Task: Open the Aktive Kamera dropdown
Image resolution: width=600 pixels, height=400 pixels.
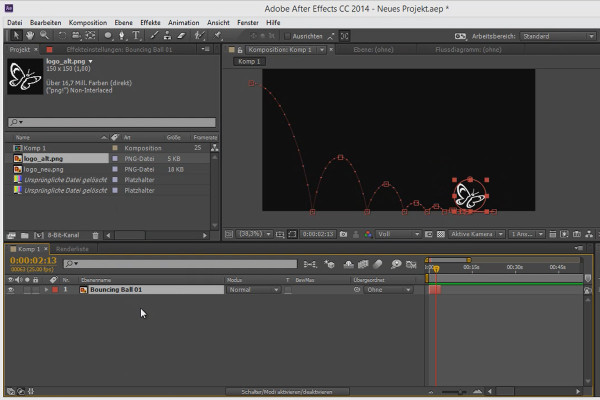Action: (476, 234)
